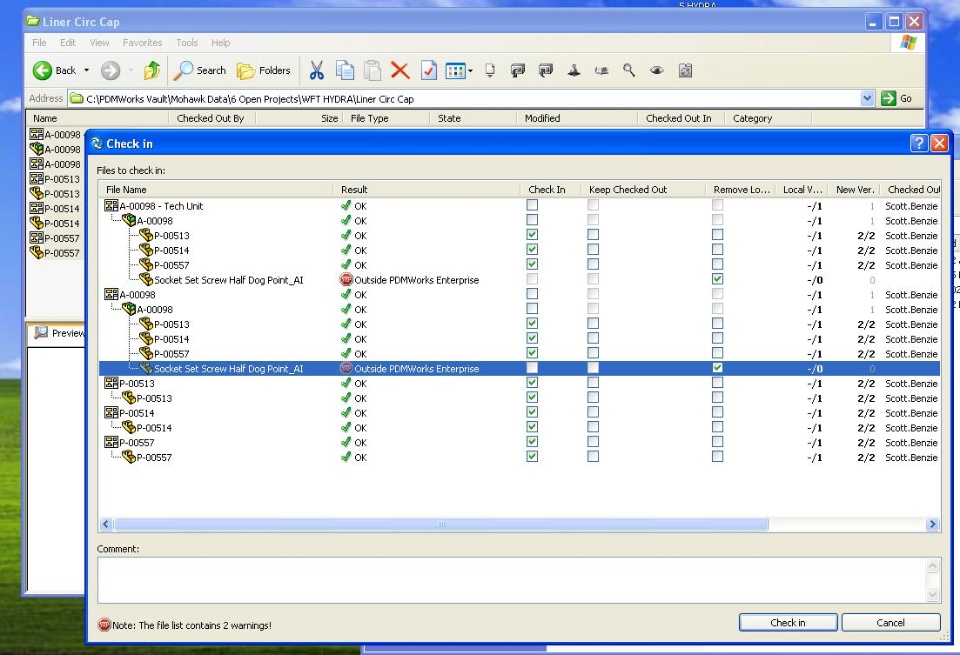This screenshot has height=655, width=960.
Task: Click the eye View File toolbar icon
Action: click(657, 70)
